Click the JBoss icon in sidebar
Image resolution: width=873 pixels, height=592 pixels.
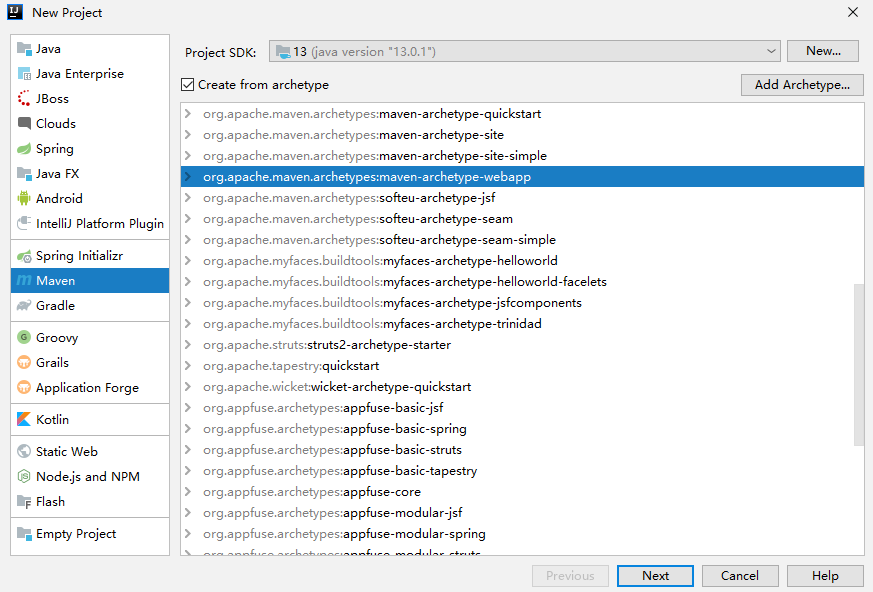pyautogui.click(x=25, y=99)
